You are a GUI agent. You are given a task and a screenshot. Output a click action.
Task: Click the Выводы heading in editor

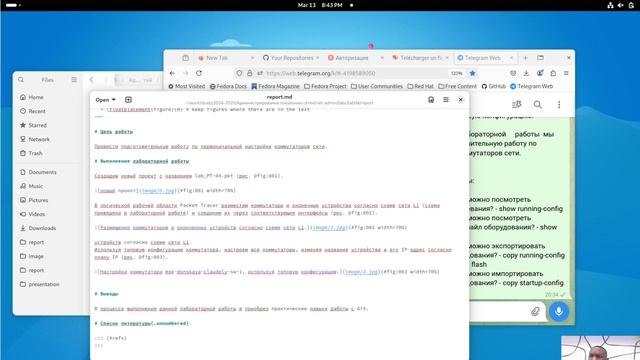pyautogui.click(x=109, y=294)
